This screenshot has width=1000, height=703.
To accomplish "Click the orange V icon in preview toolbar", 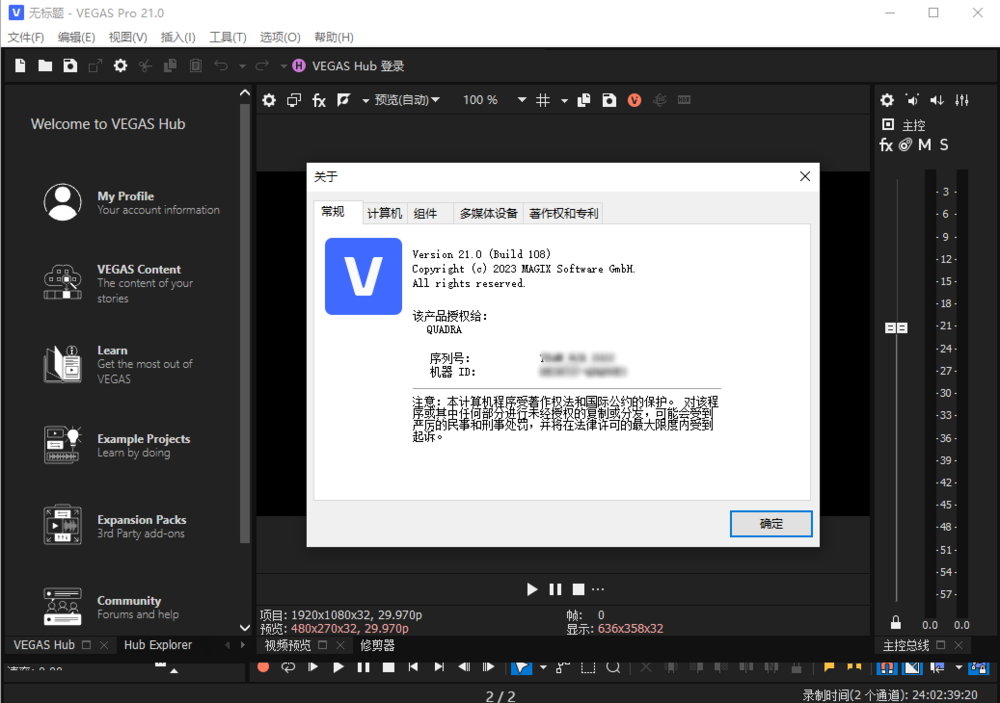I will pos(635,100).
